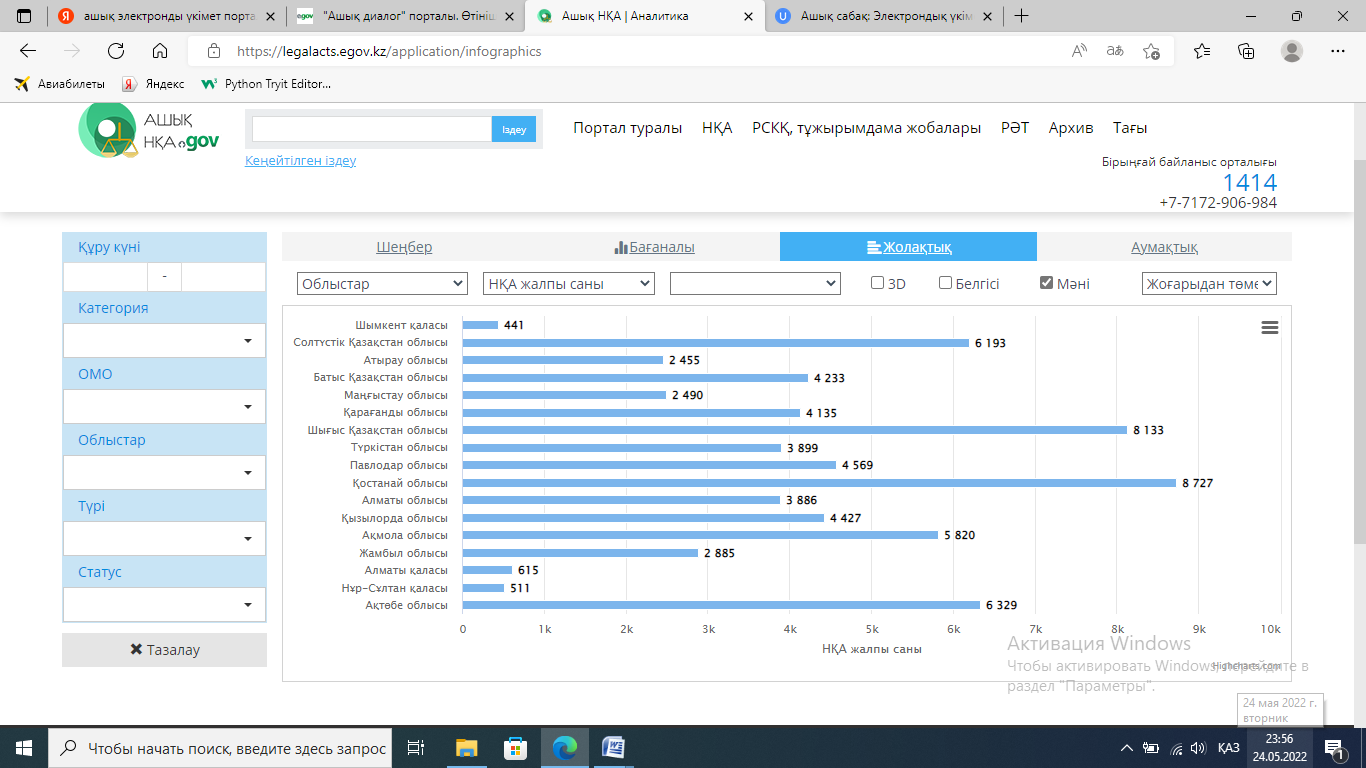Viewport: 1366px width, 768px height.
Task: Add this page to favorites star icon
Action: pyautogui.click(x=1151, y=51)
